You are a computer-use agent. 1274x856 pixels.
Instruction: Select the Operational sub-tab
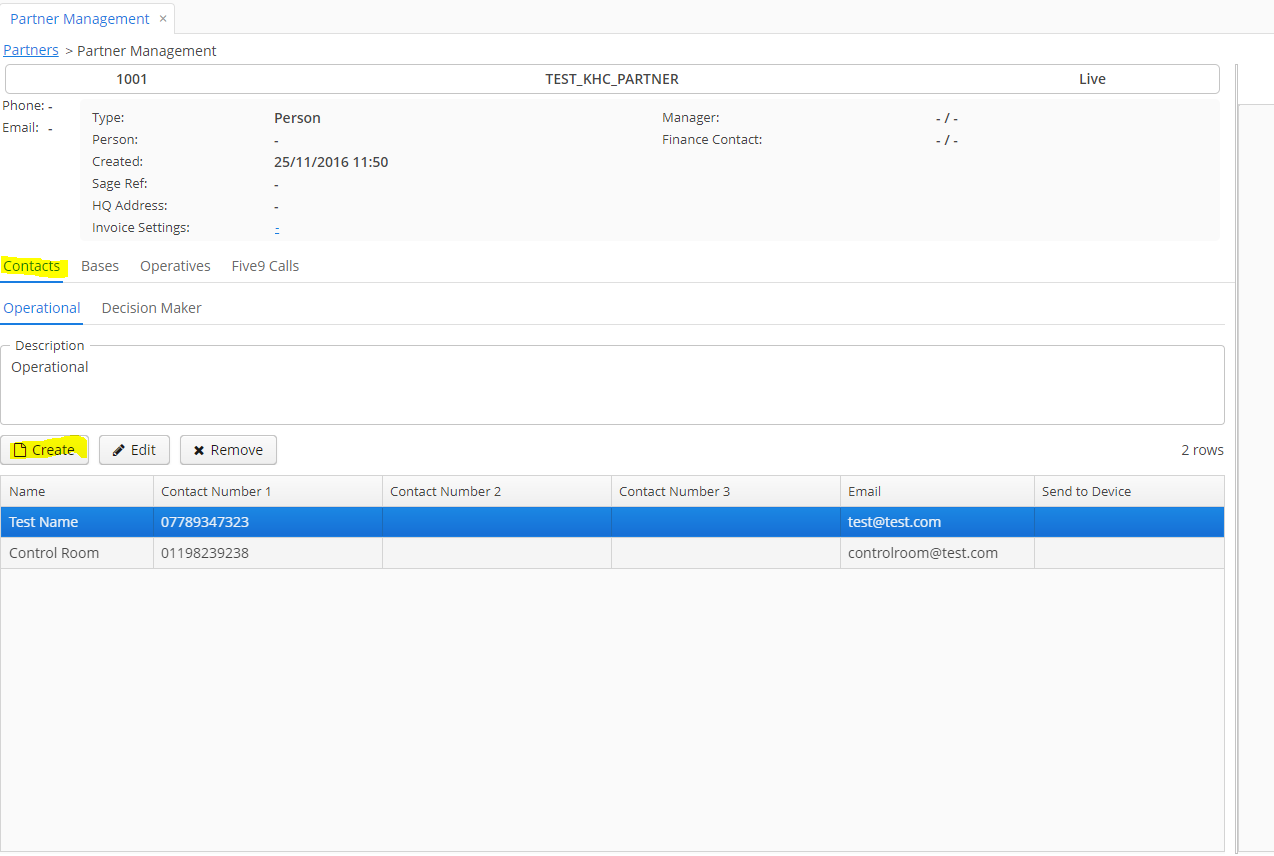click(42, 308)
